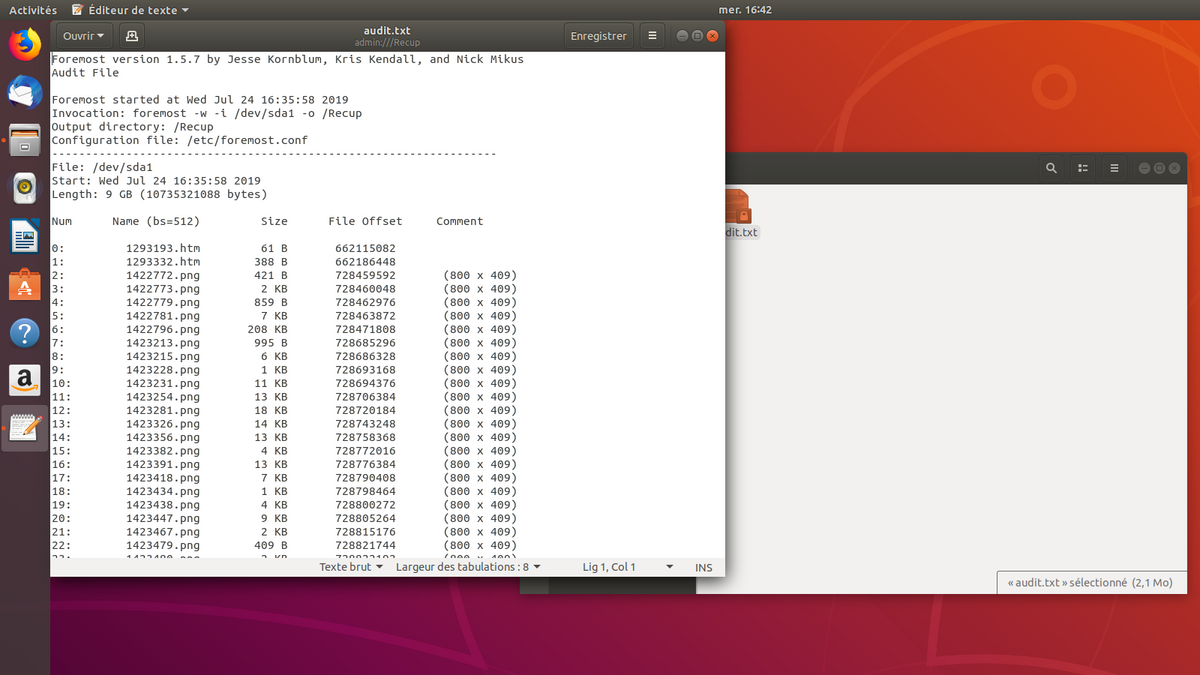The image size is (1200, 675).
Task: Click Activités in the top bar
Action: 33,10
